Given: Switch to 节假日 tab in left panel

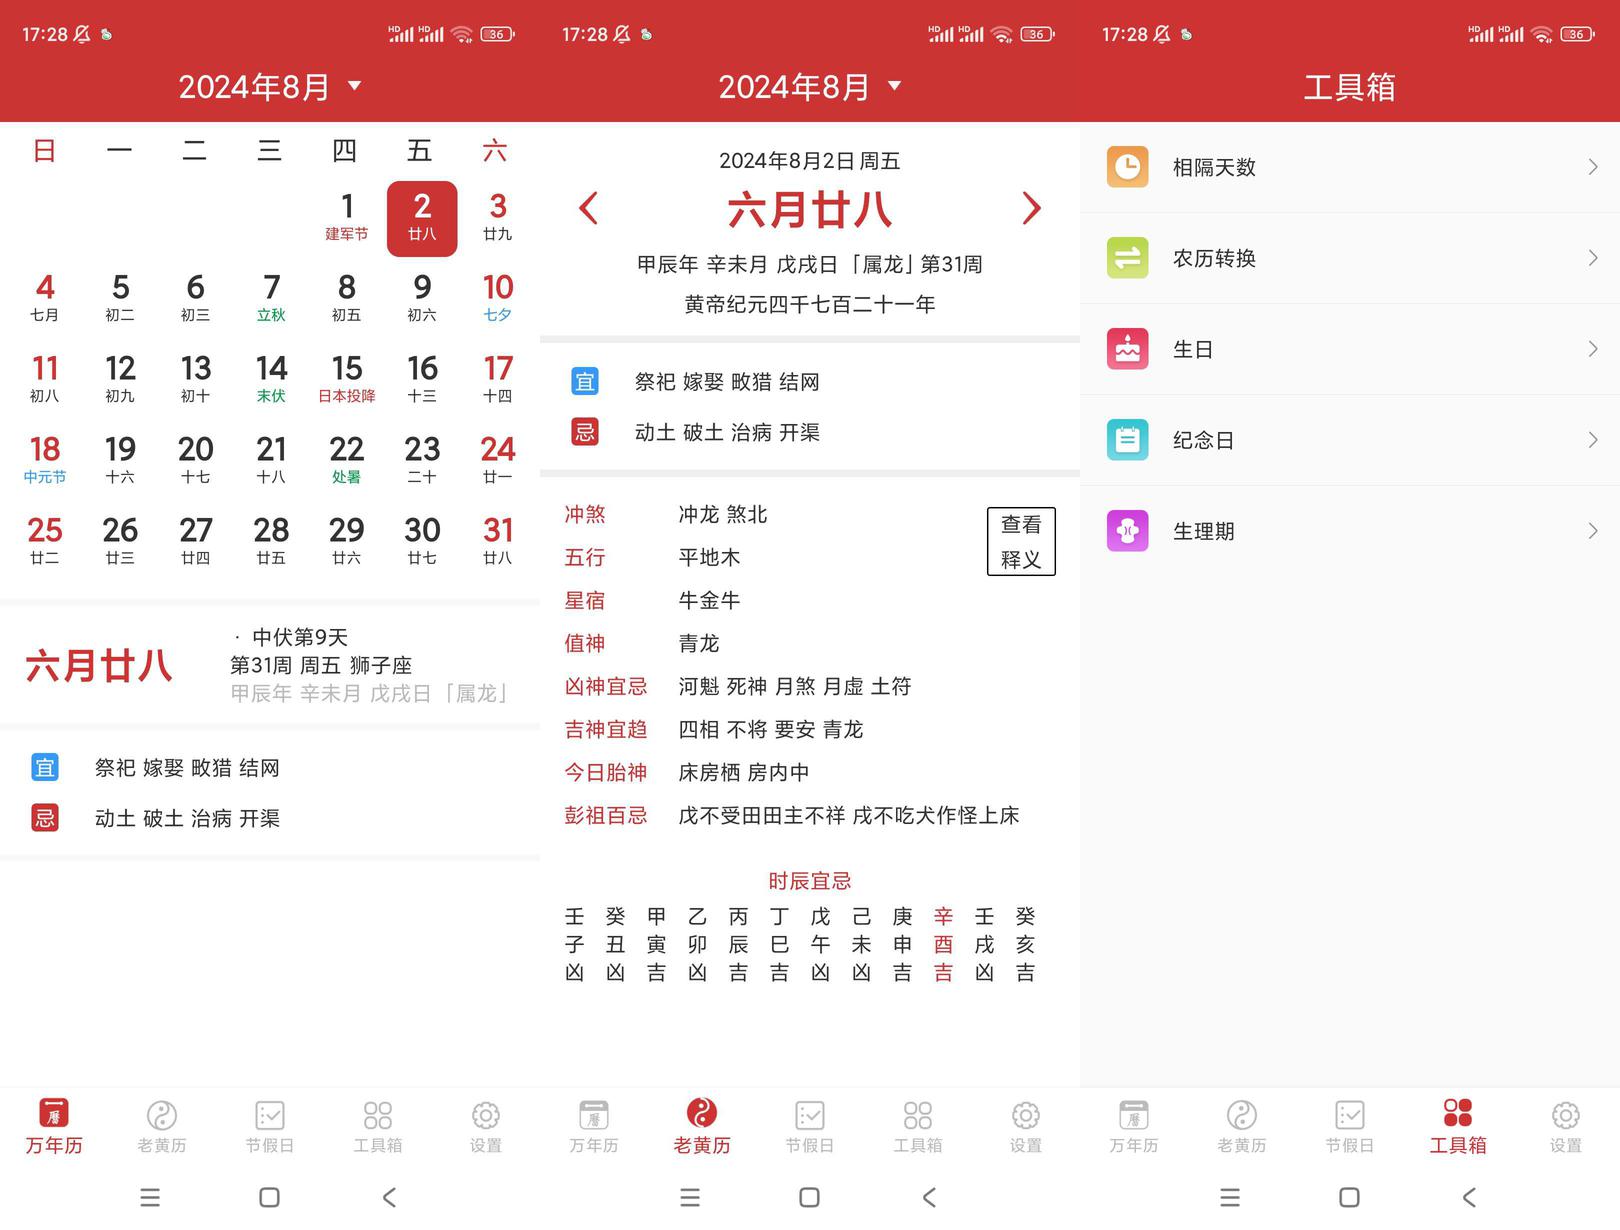Looking at the screenshot, I should click(x=270, y=1126).
